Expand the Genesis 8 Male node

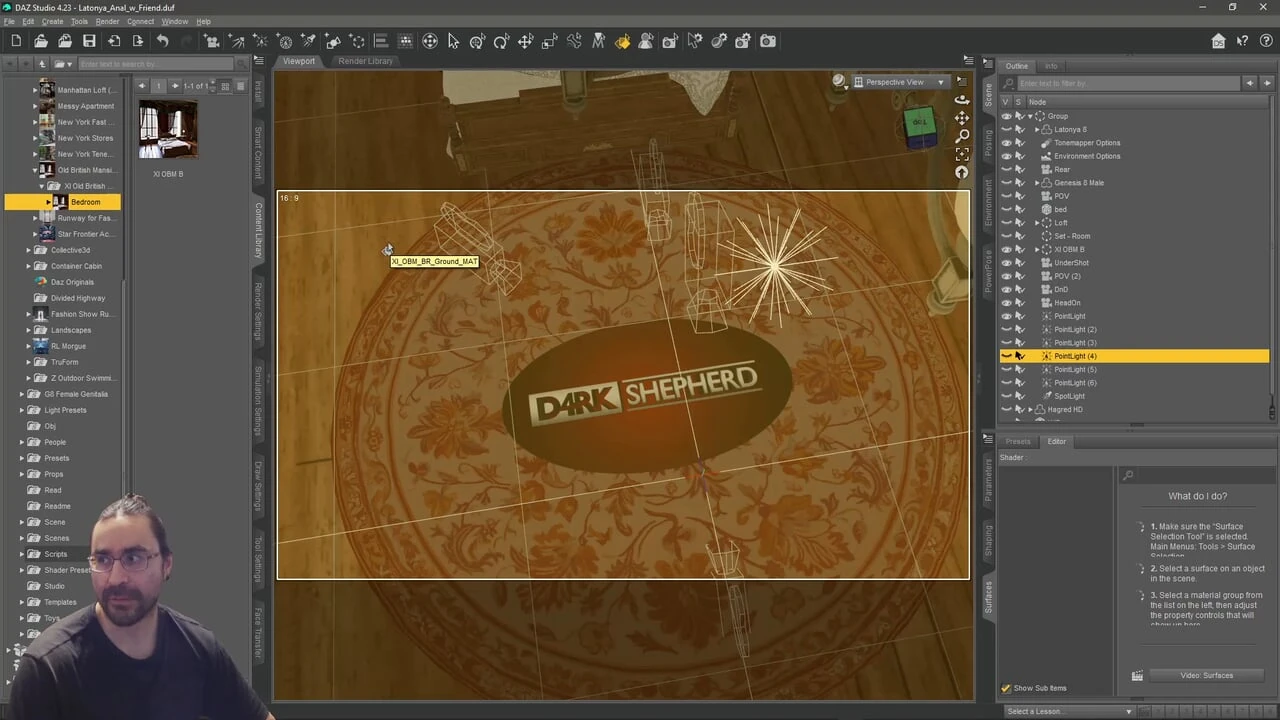click(x=1037, y=183)
